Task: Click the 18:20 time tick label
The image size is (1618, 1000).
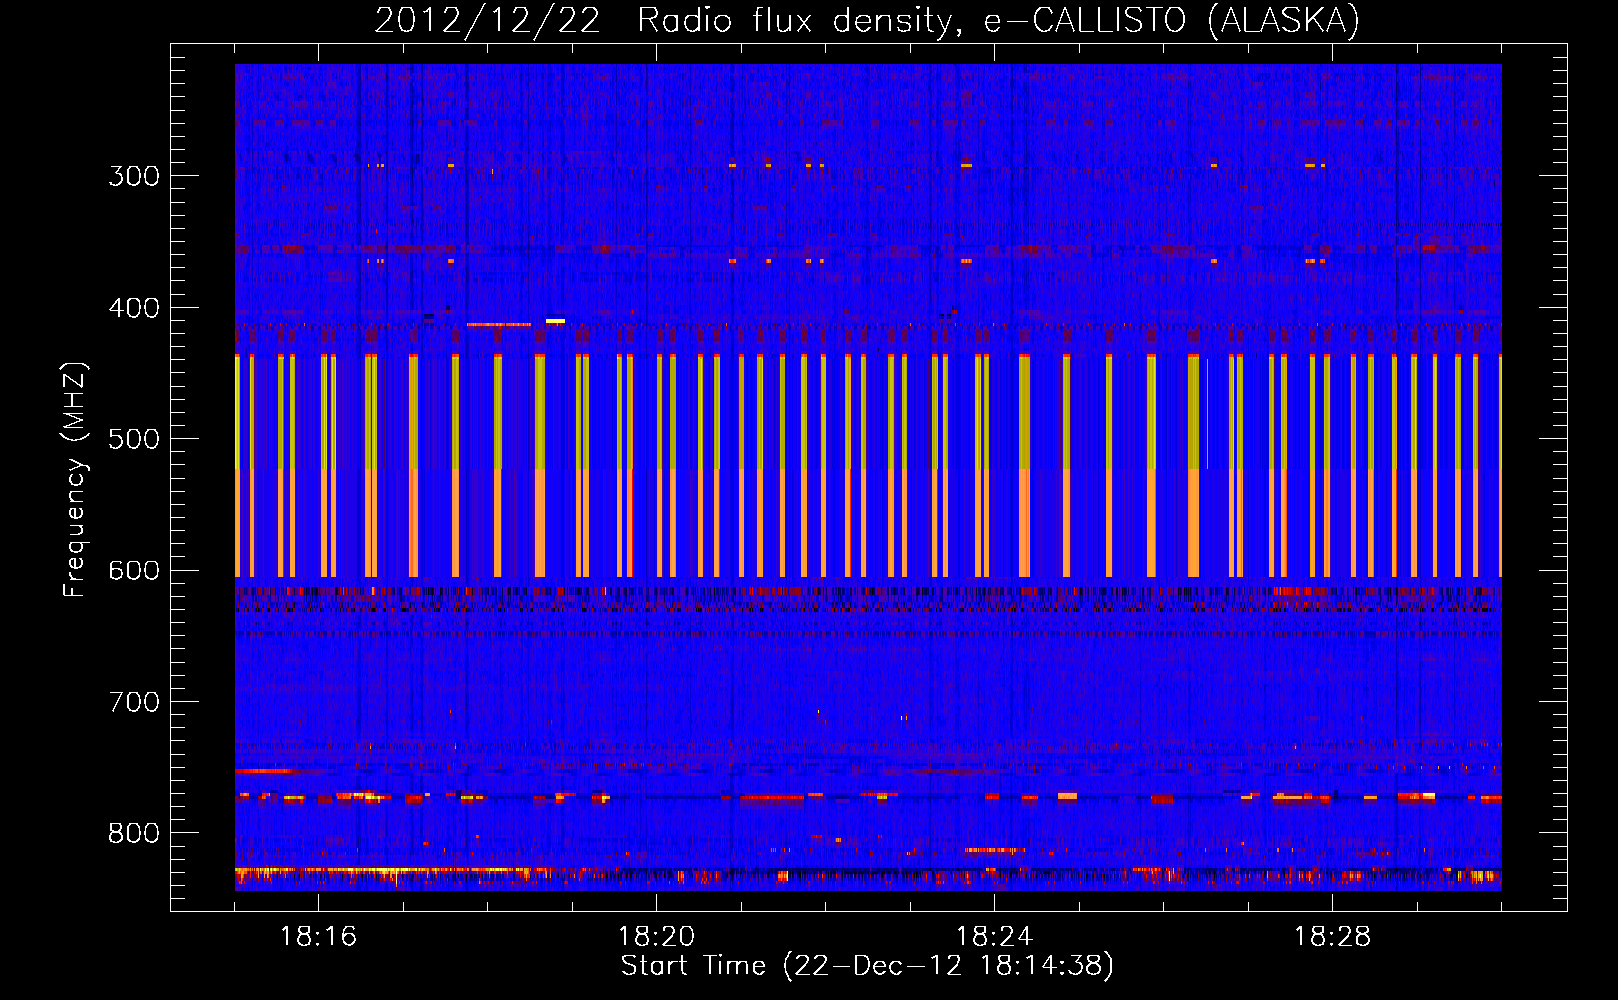Action: (x=656, y=937)
